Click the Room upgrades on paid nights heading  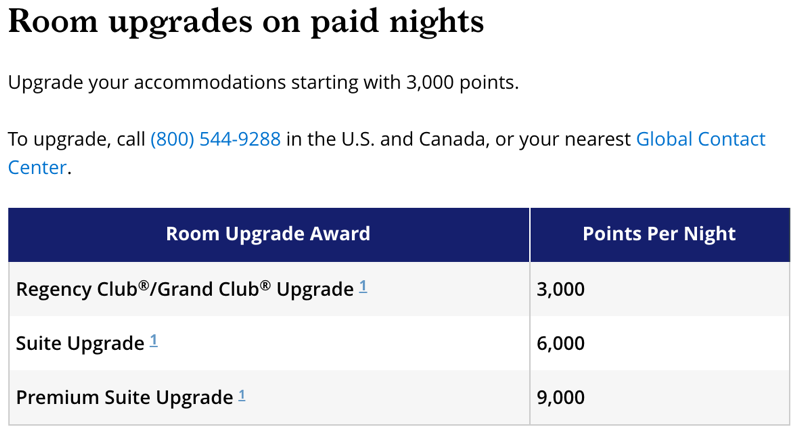(x=246, y=22)
